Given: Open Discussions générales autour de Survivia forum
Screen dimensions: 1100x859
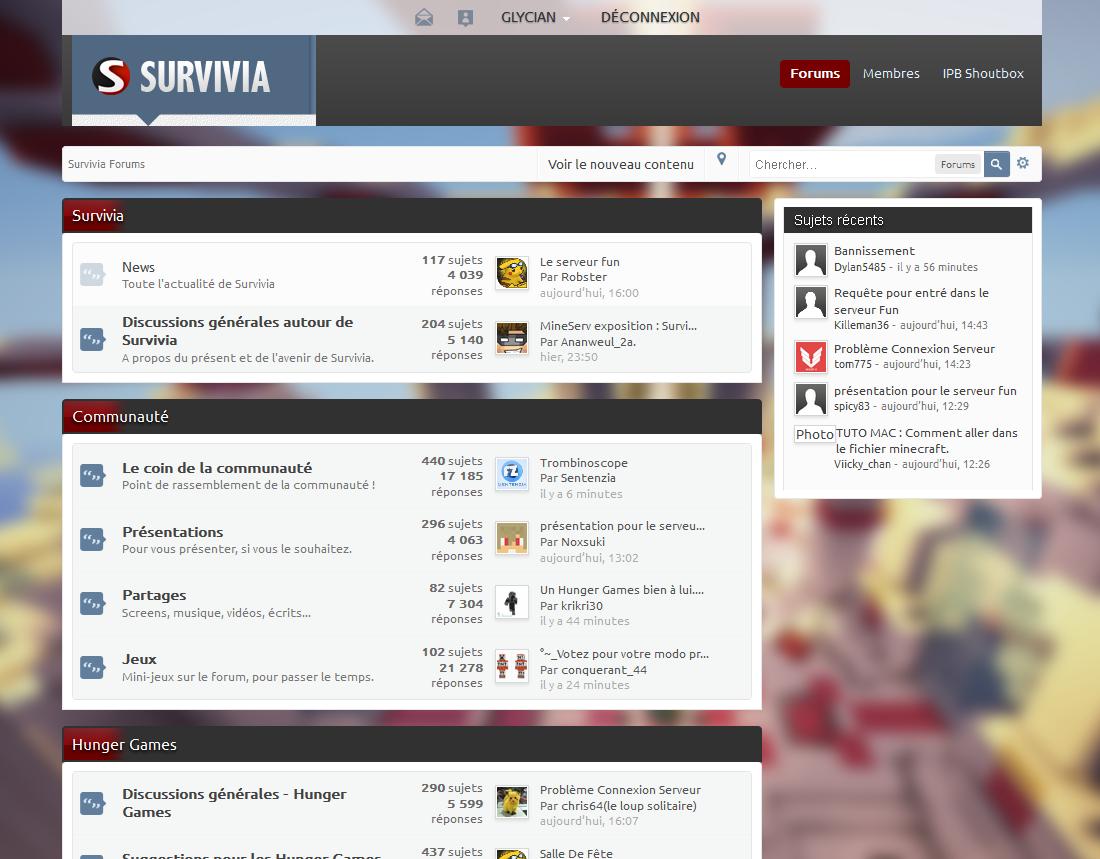Looking at the screenshot, I should [237, 331].
